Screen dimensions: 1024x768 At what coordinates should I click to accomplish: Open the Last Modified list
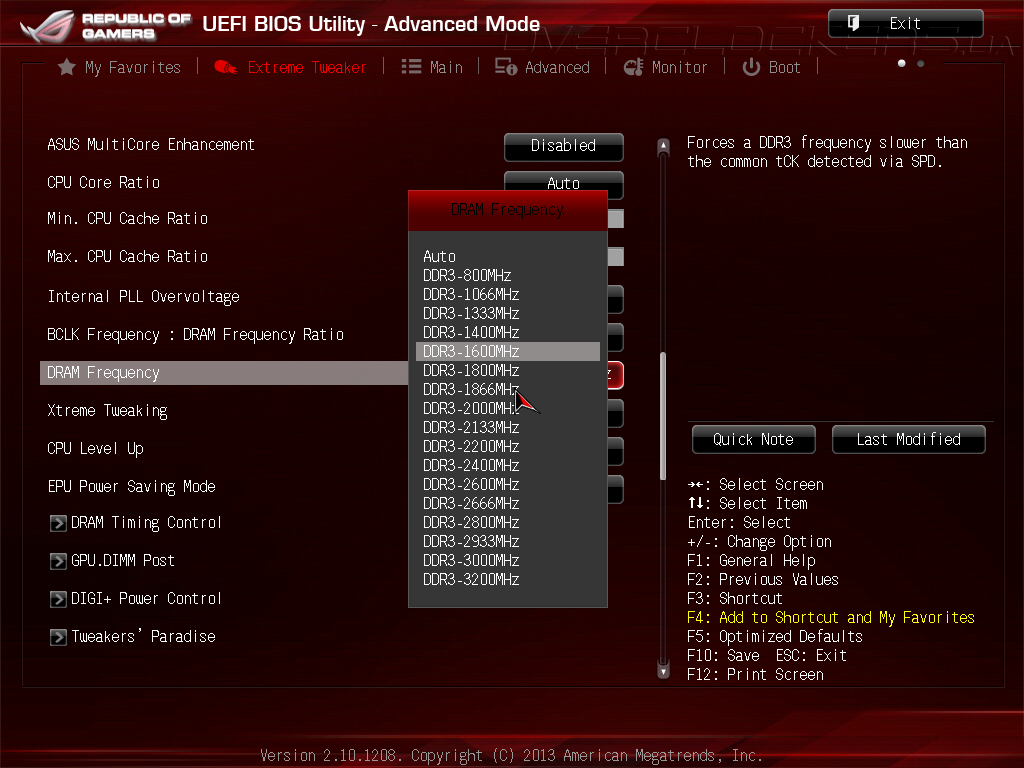[x=908, y=440]
